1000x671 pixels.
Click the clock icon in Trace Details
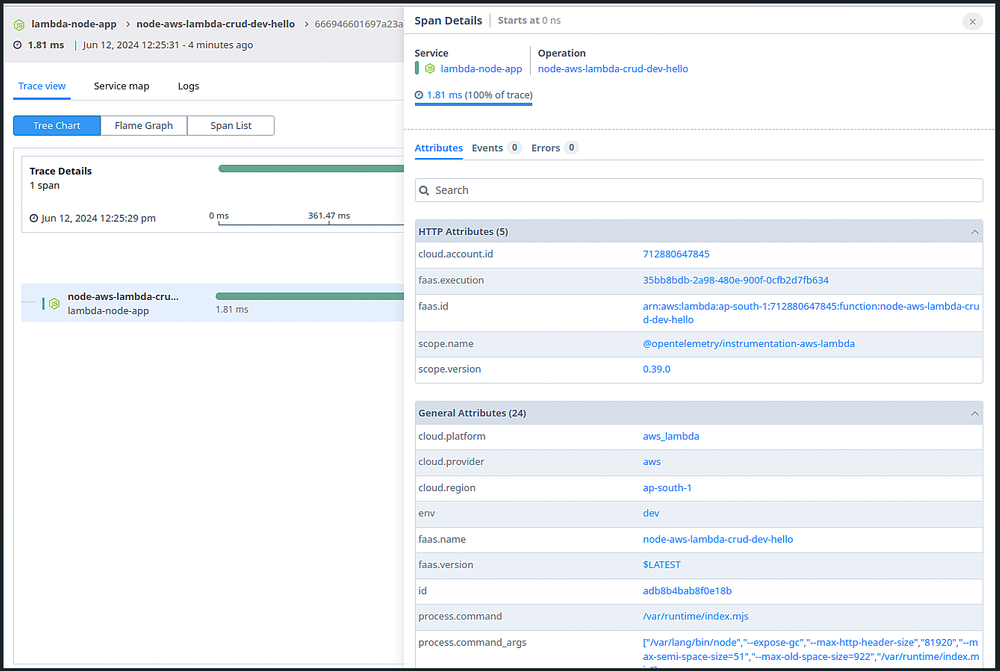[x=34, y=218]
